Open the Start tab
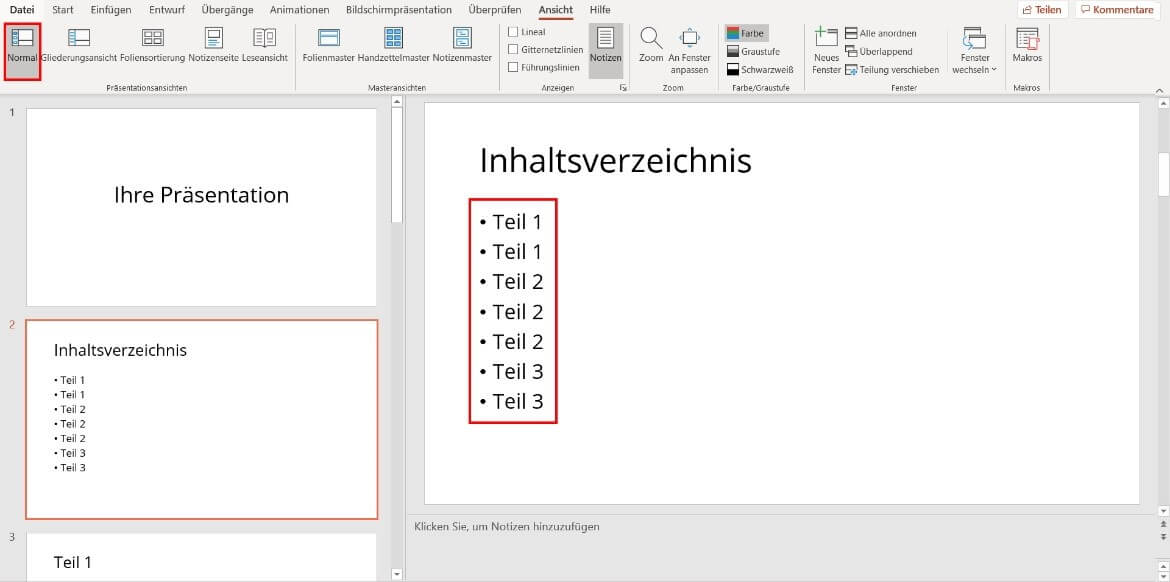The height and width of the screenshot is (582, 1170). point(63,10)
